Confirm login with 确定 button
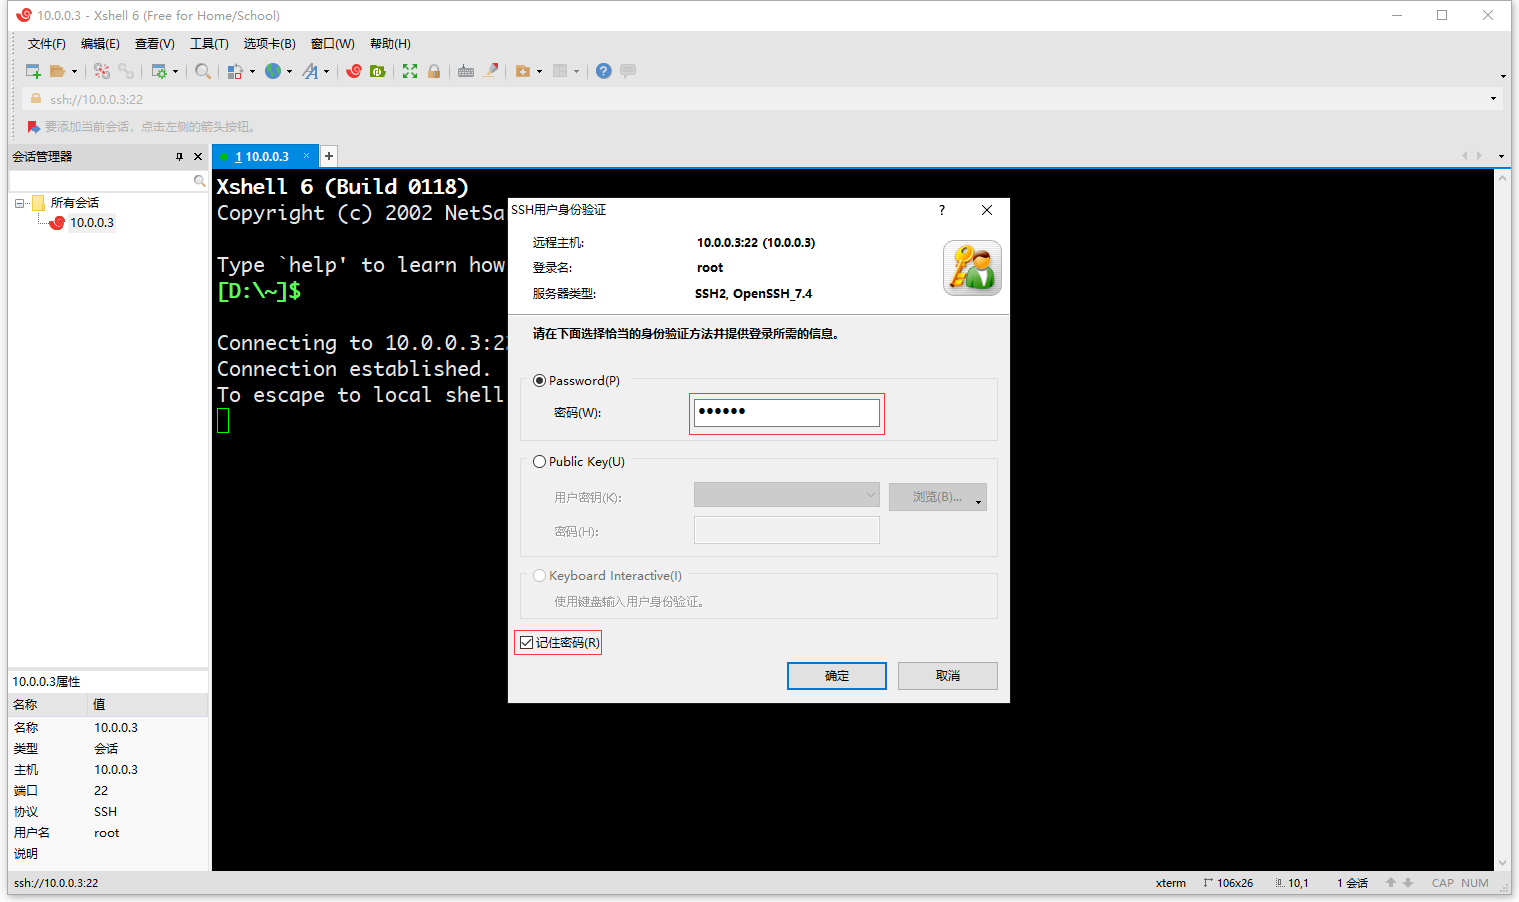Screen dimensions: 1519x902 837,676
